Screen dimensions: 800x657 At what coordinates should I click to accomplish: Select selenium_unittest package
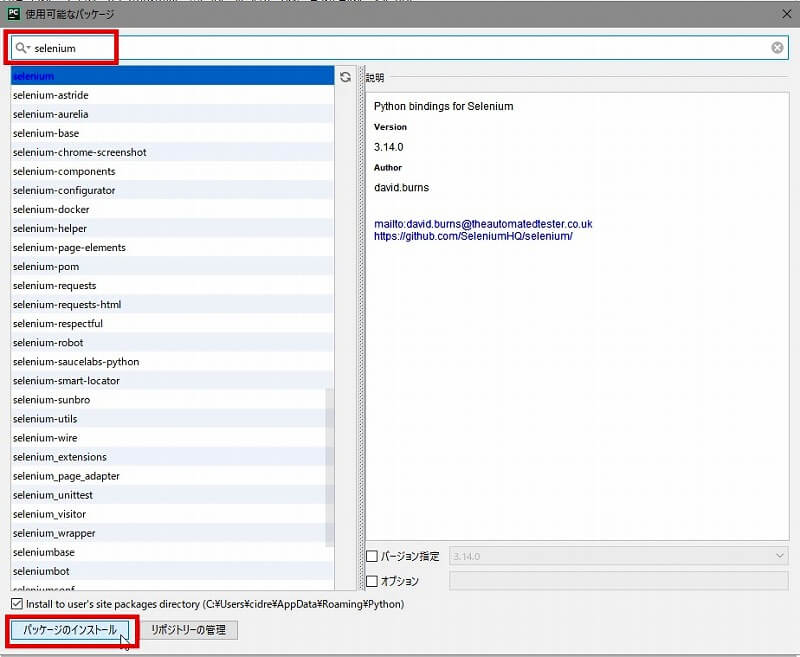tap(172, 495)
